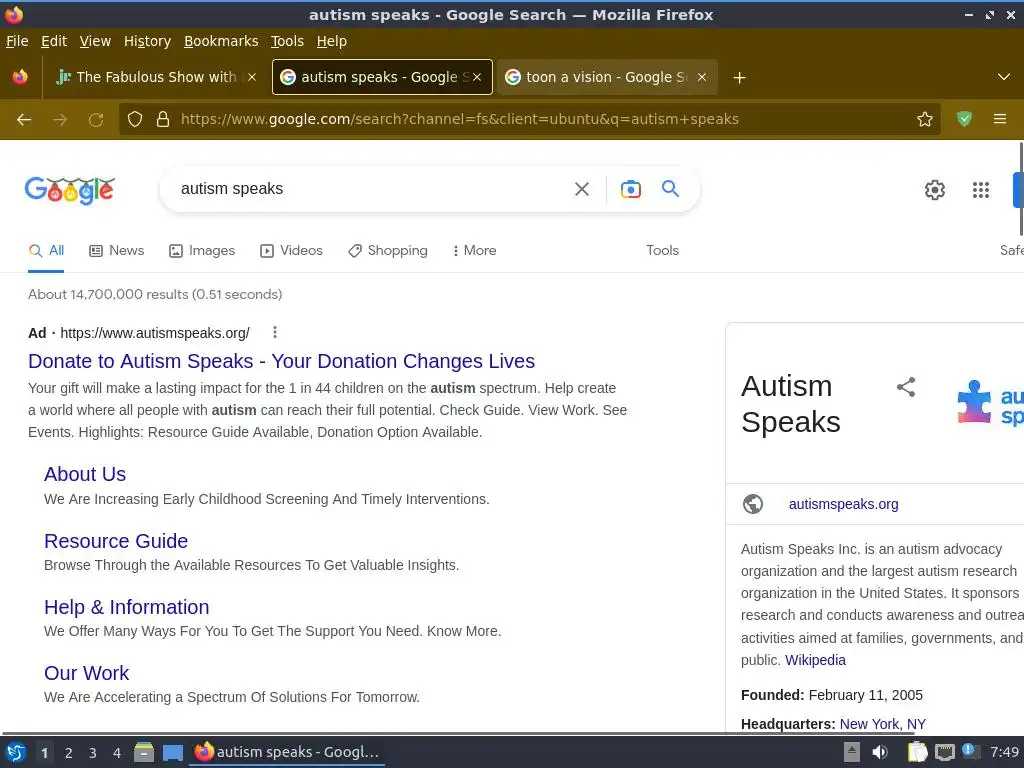
Task: Show site security padlock info
Action: pyautogui.click(x=163, y=119)
